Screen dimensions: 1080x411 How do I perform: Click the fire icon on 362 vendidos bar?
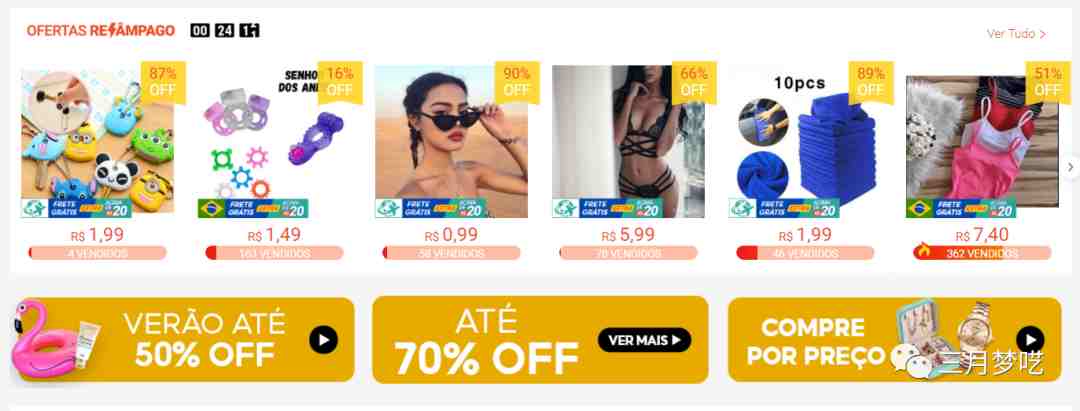(924, 253)
